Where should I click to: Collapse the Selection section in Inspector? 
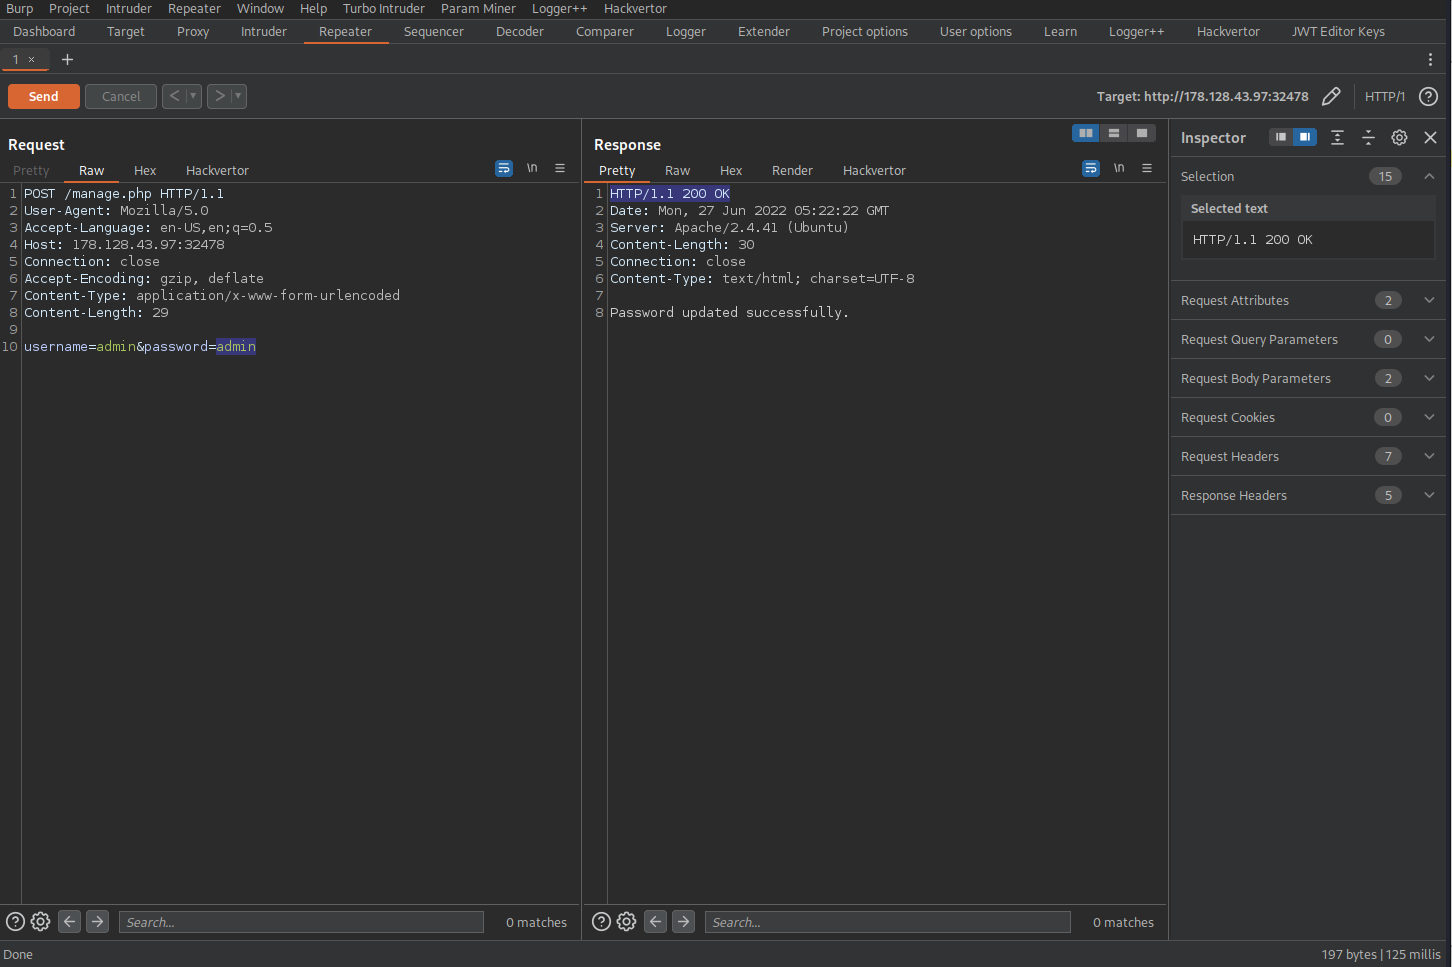click(1429, 176)
